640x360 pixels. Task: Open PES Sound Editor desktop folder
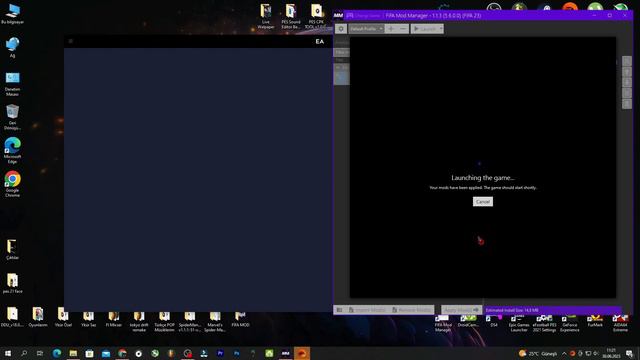click(x=291, y=16)
